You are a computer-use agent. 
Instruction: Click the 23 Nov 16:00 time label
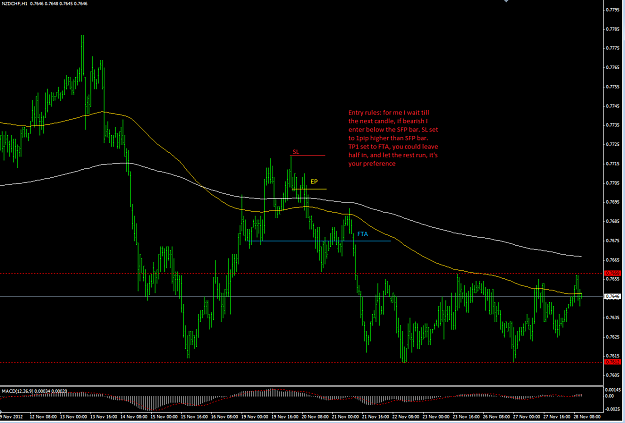pyautogui.click(x=465, y=417)
